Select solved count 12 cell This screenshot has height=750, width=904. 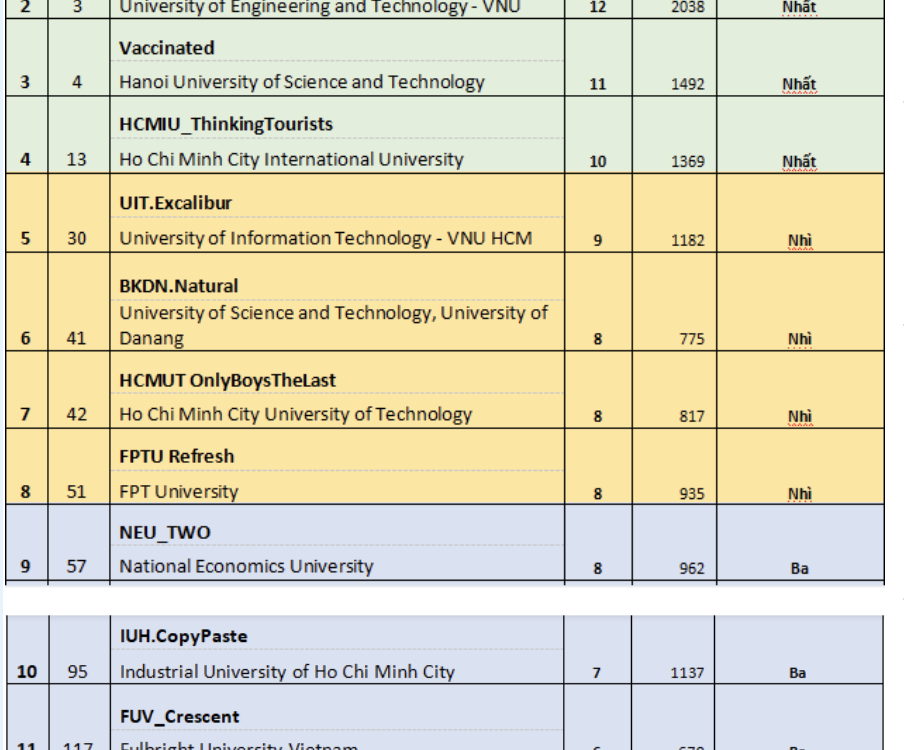[598, 7]
